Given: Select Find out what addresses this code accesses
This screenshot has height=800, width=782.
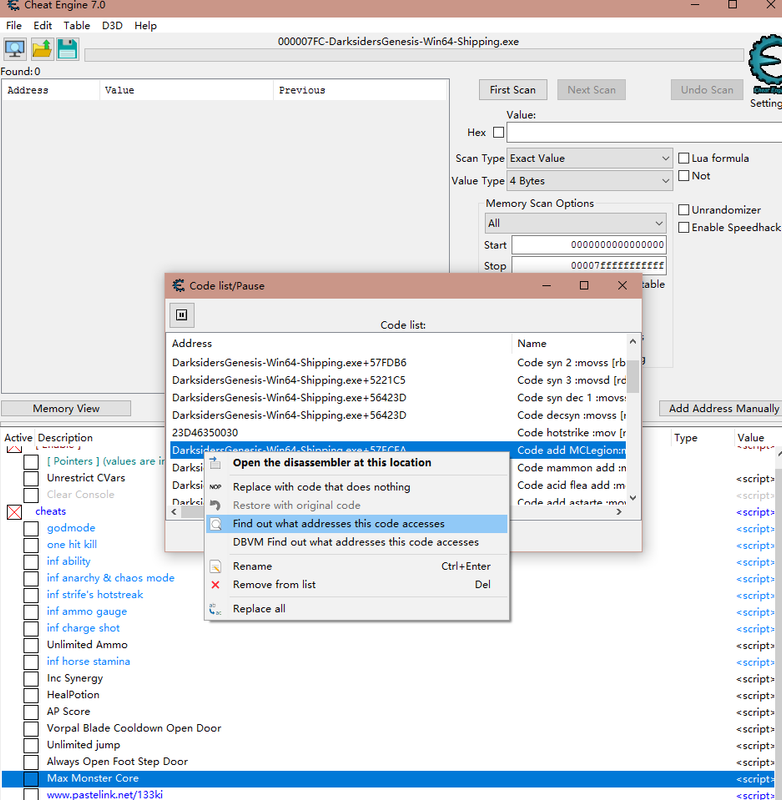Looking at the screenshot, I should pyautogui.click(x=357, y=523).
